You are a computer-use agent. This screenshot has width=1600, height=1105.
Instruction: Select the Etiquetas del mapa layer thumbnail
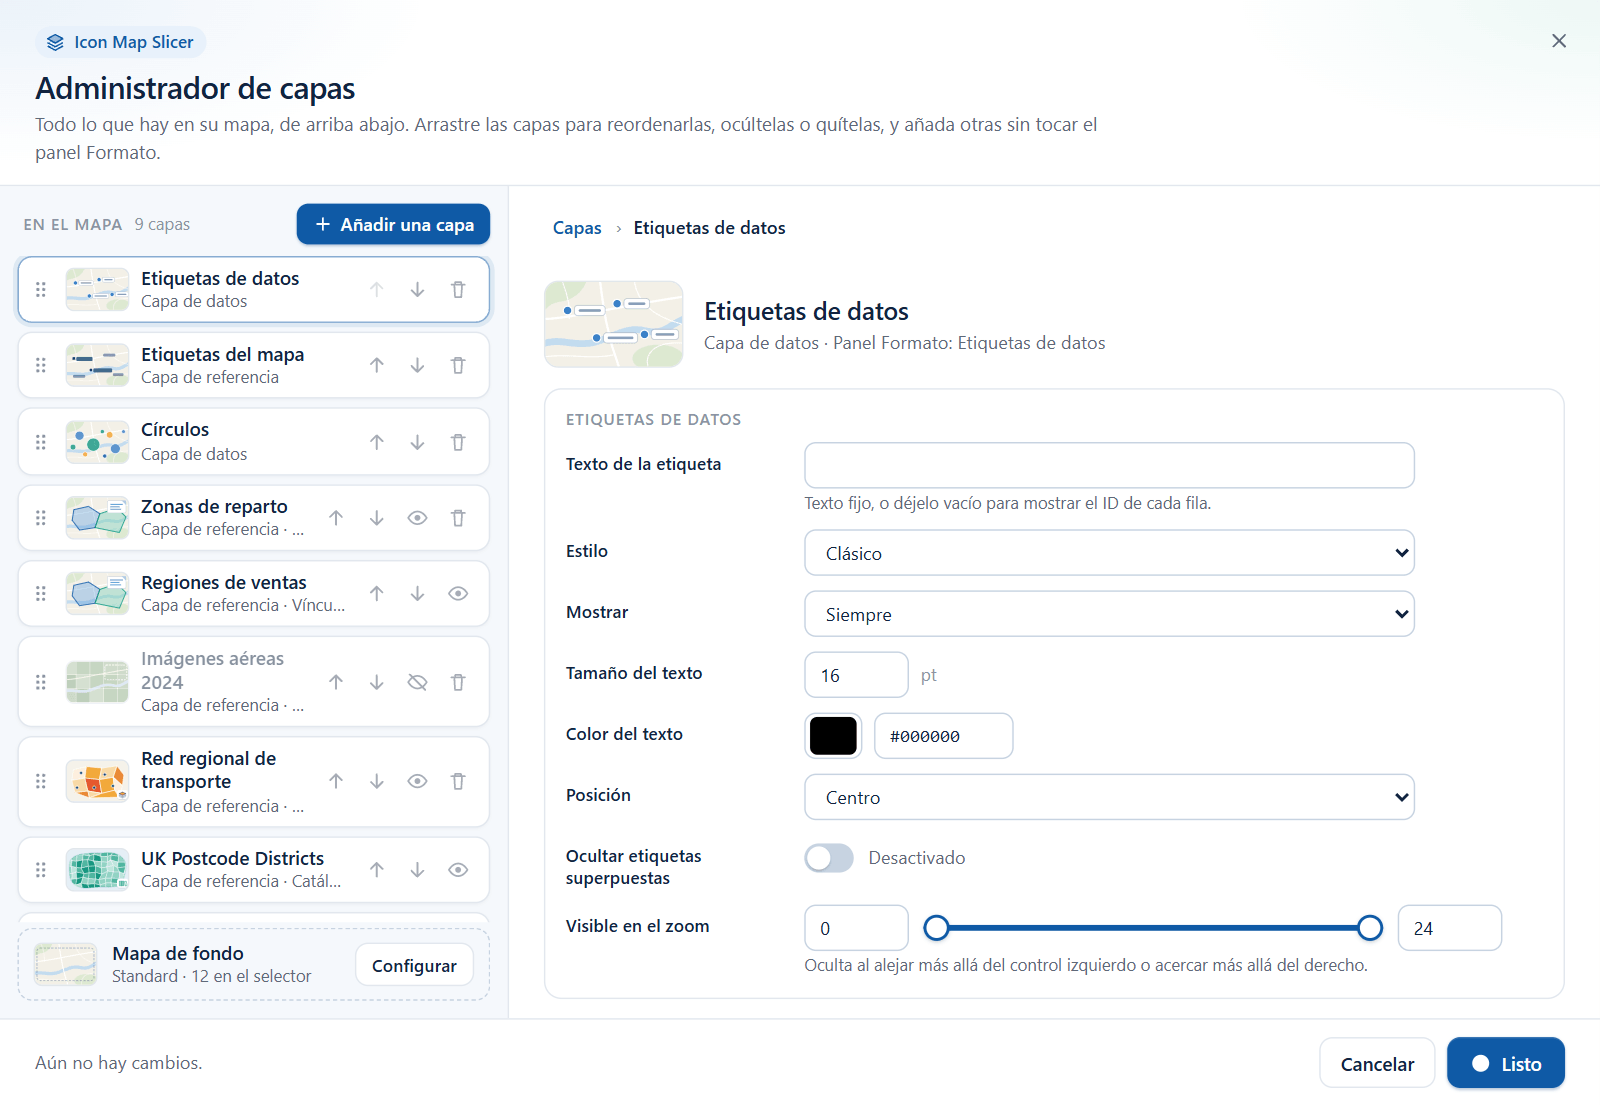coord(97,366)
